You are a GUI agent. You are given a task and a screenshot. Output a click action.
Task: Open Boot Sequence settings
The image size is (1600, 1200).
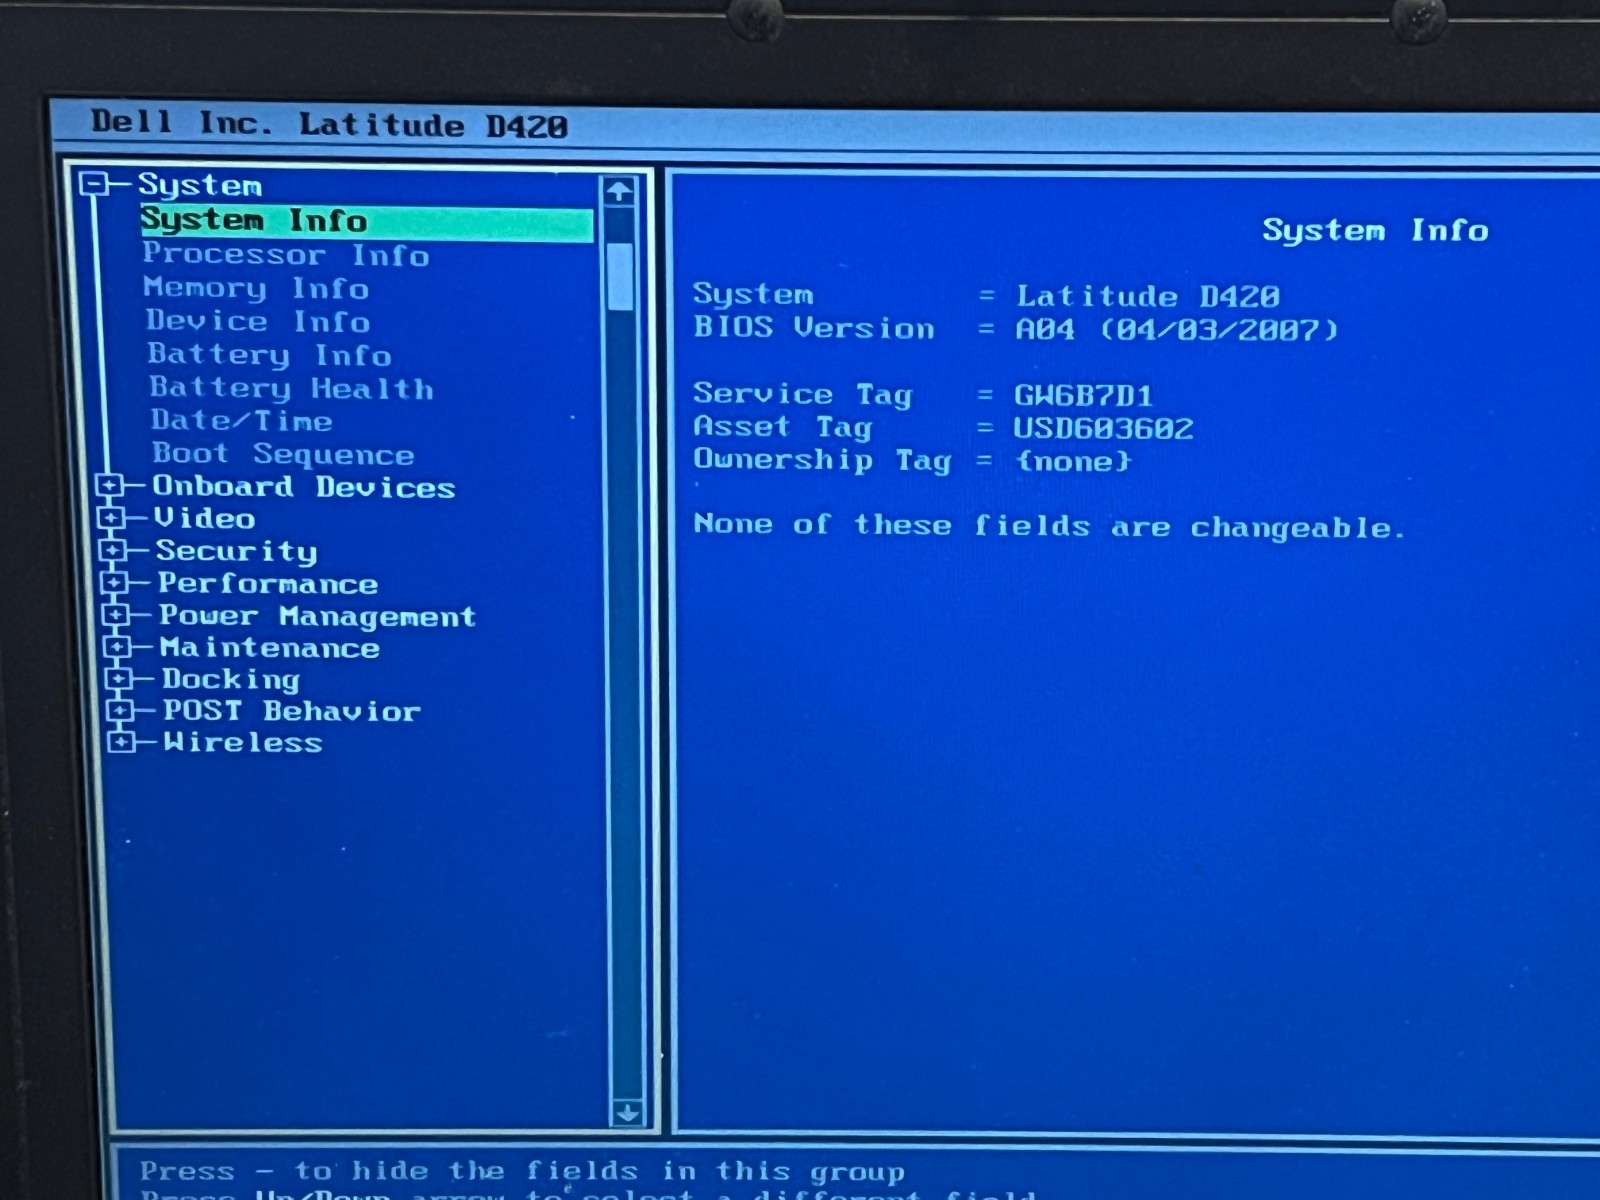(283, 454)
